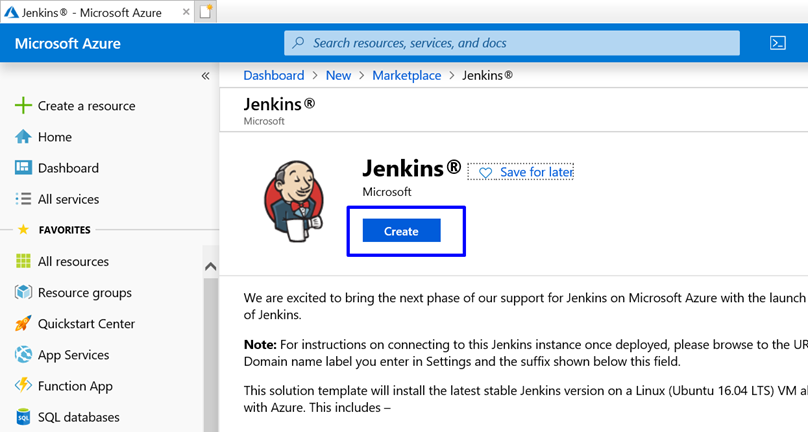Focus the Search resources, services, and docs field

tap(512, 43)
